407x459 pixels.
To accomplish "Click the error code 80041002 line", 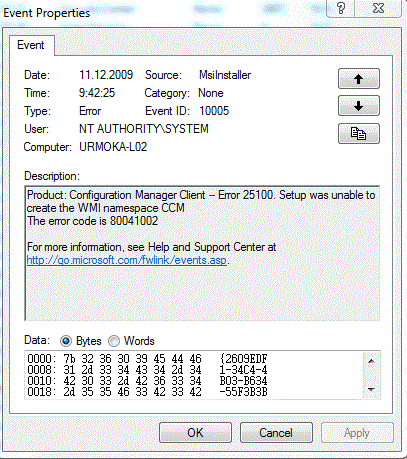I will (x=92, y=221).
